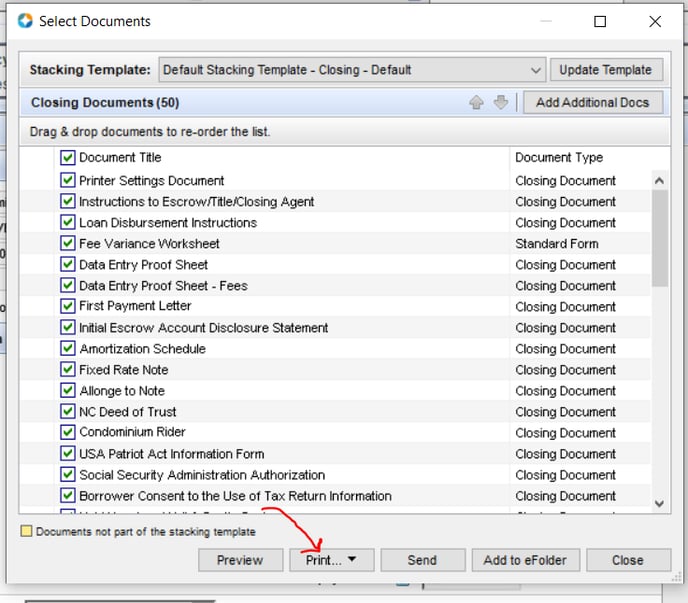
Task: Toggle the Document Title select-all checkbox
Action: tap(68, 158)
